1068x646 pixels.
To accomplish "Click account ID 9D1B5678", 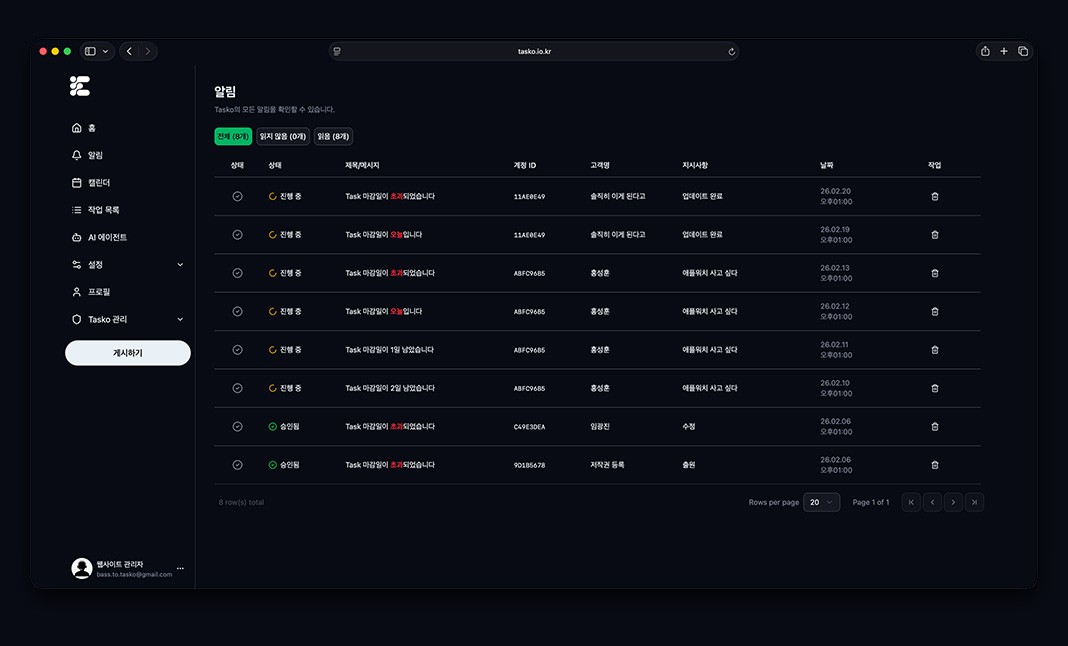I will click(x=529, y=465).
